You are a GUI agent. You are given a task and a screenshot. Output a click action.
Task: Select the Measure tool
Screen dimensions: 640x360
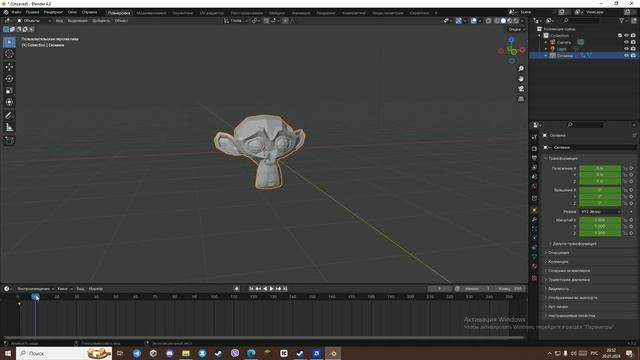[9, 128]
